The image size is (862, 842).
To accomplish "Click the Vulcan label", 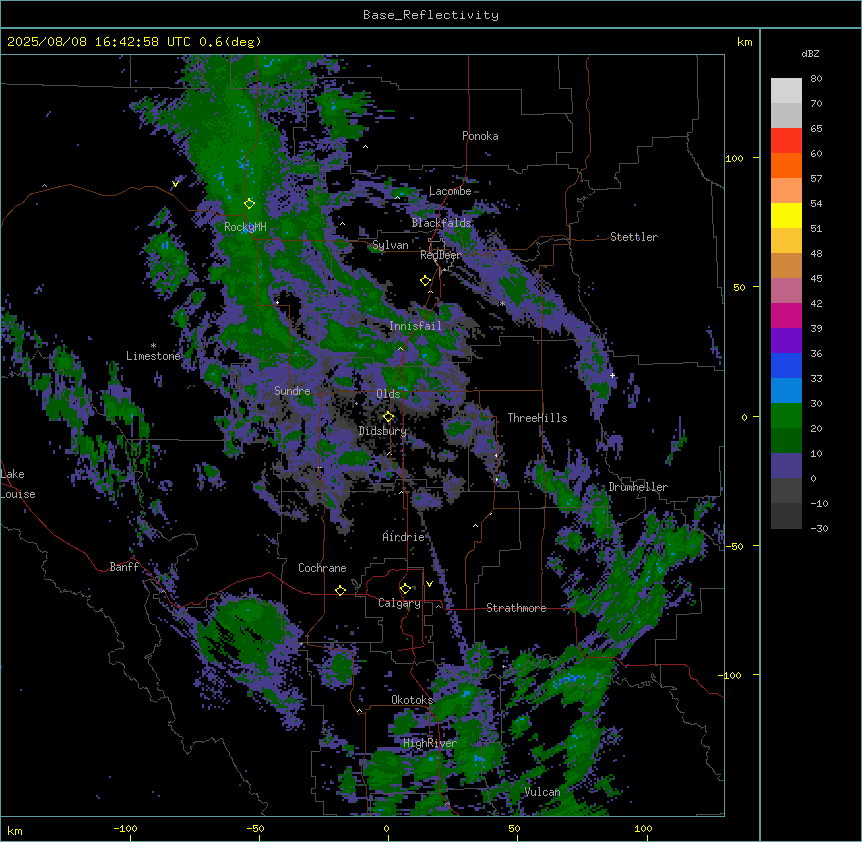I will [542, 792].
